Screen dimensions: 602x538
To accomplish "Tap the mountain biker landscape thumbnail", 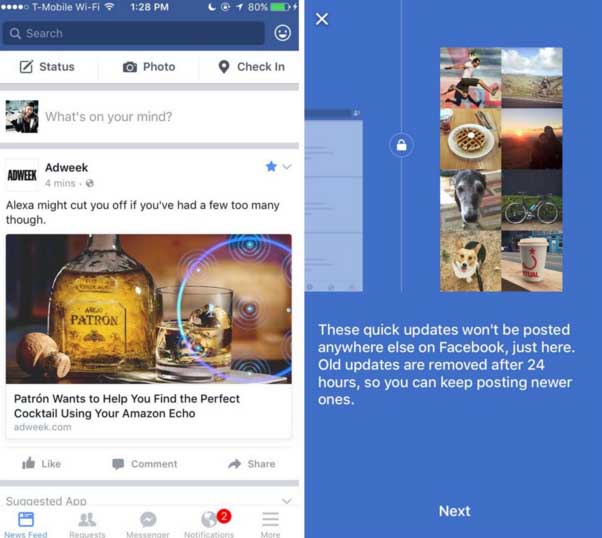I will (x=532, y=78).
